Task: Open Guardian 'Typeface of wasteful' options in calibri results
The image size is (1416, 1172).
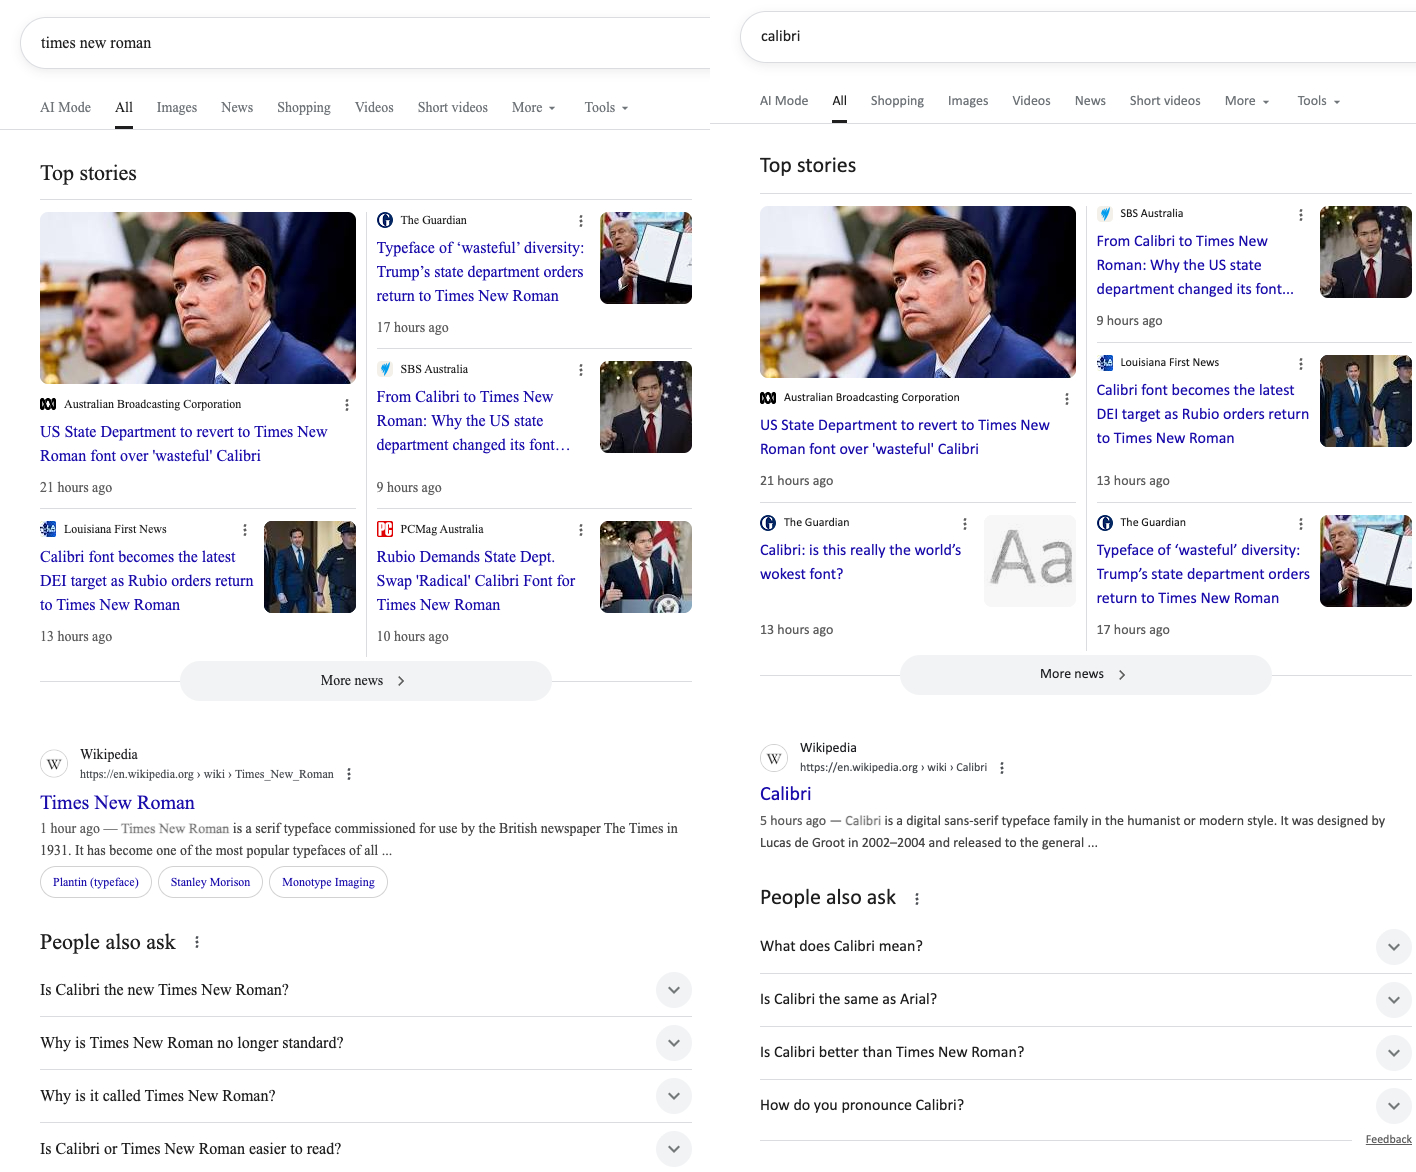Action: pos(1301,524)
